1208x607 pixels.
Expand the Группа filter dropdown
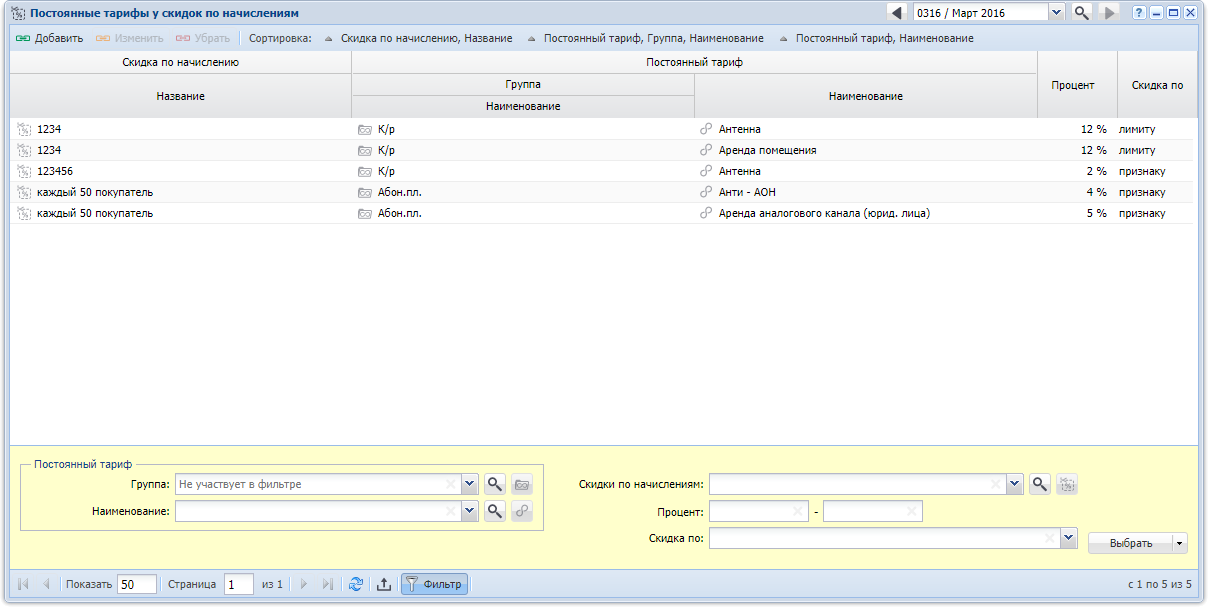tap(470, 484)
